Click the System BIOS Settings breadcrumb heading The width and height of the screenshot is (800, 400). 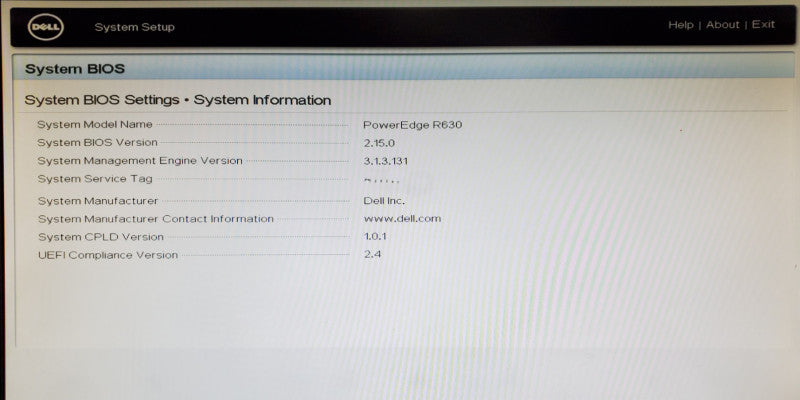click(x=178, y=99)
